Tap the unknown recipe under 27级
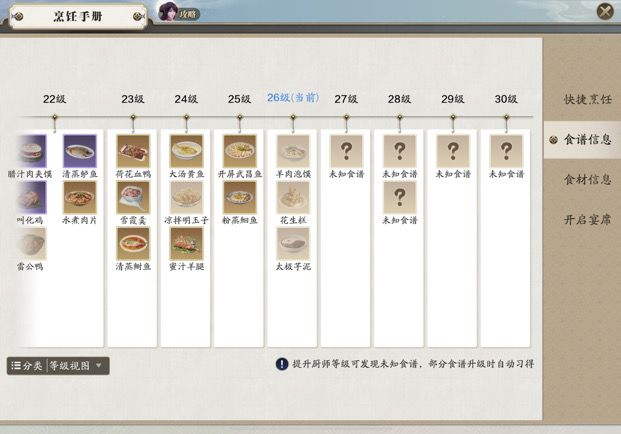 pos(347,151)
